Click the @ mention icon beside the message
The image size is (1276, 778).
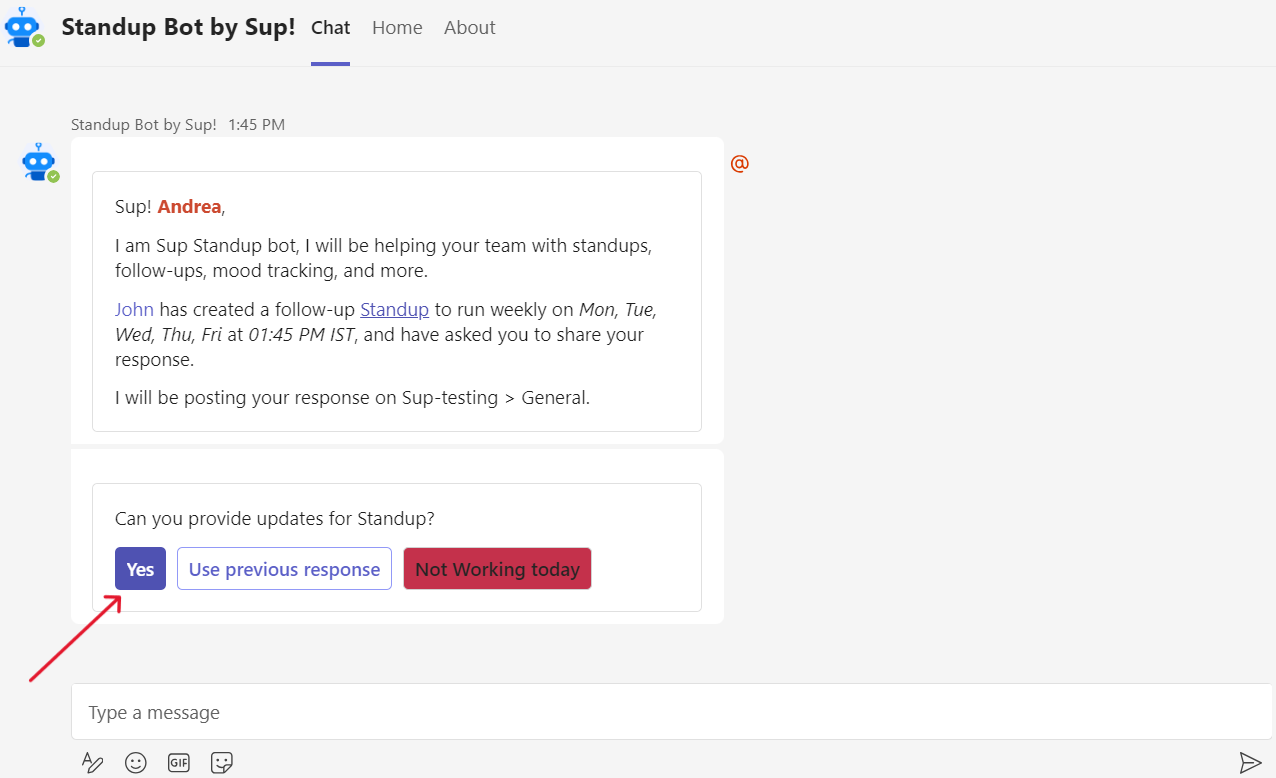(739, 163)
